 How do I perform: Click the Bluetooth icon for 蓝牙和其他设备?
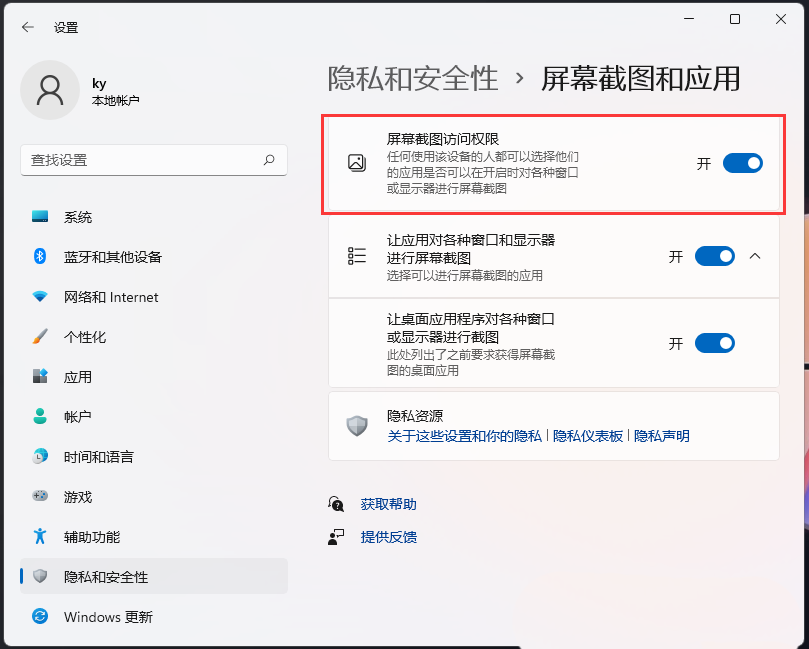click(40, 256)
